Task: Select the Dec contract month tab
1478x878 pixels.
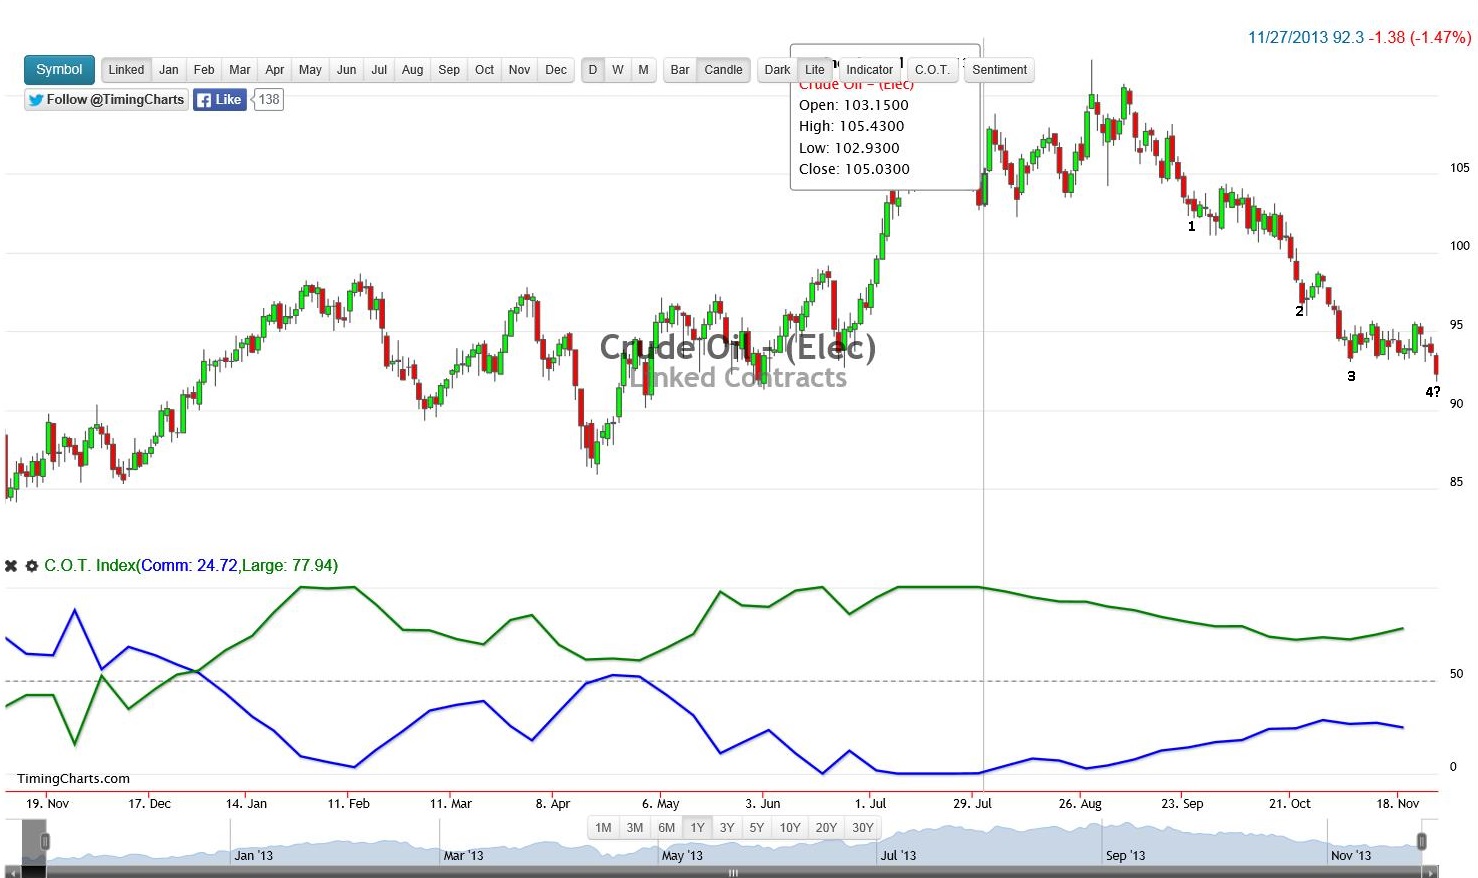Action: tap(556, 70)
